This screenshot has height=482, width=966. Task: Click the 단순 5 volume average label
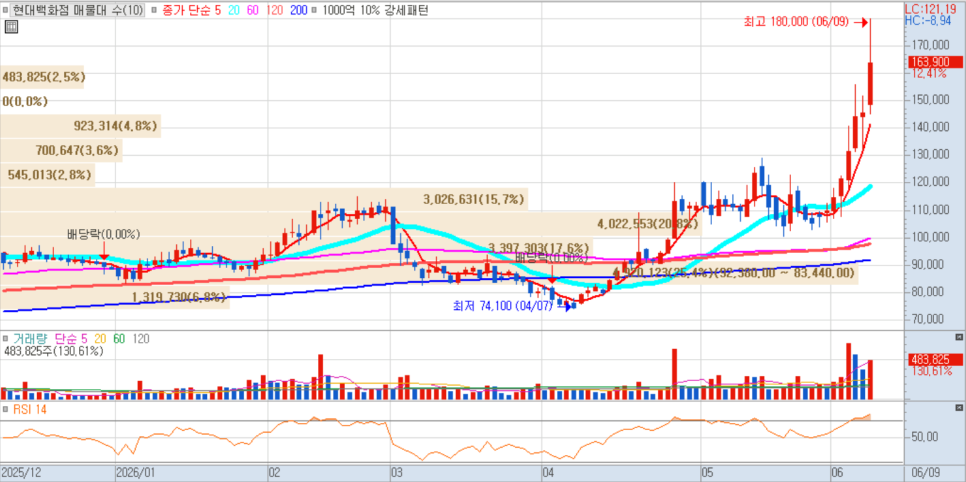tap(70, 338)
